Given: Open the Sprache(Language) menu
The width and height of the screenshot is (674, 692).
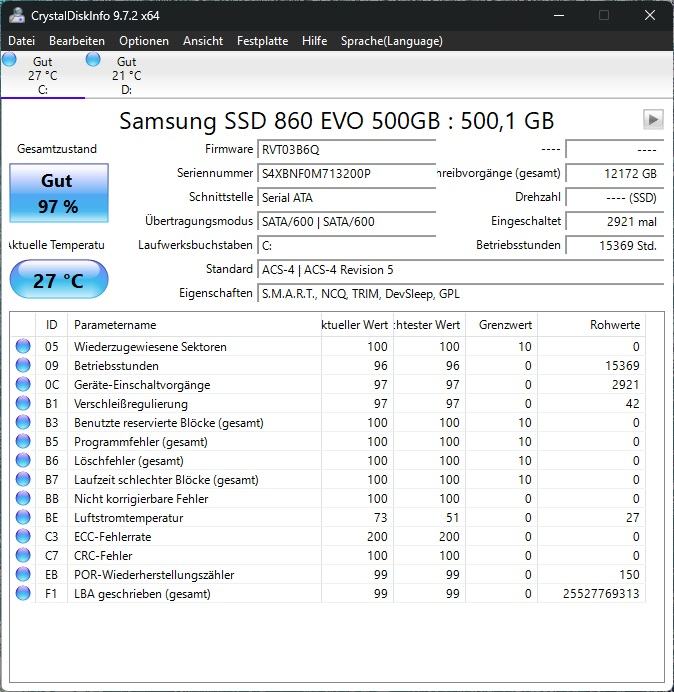Looking at the screenshot, I should [x=392, y=41].
